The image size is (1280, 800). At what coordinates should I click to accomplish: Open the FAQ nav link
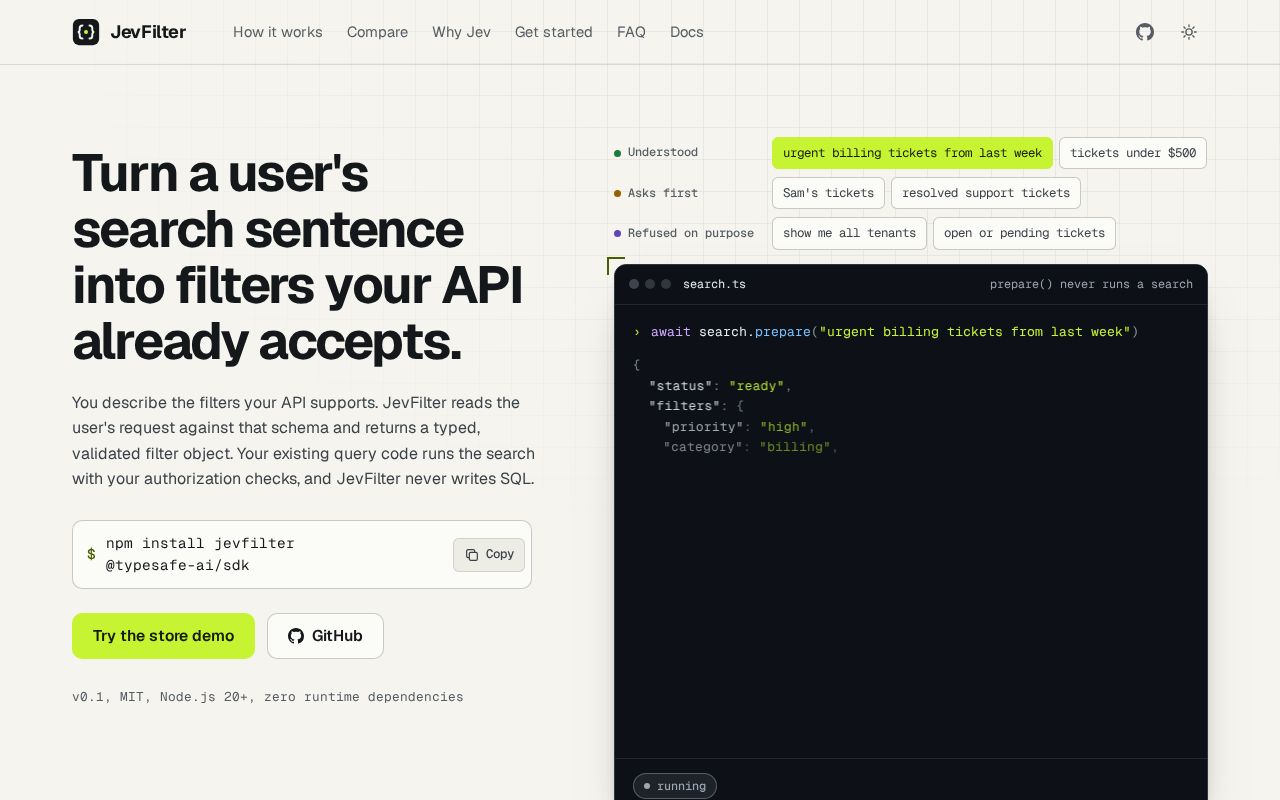pyautogui.click(x=631, y=32)
